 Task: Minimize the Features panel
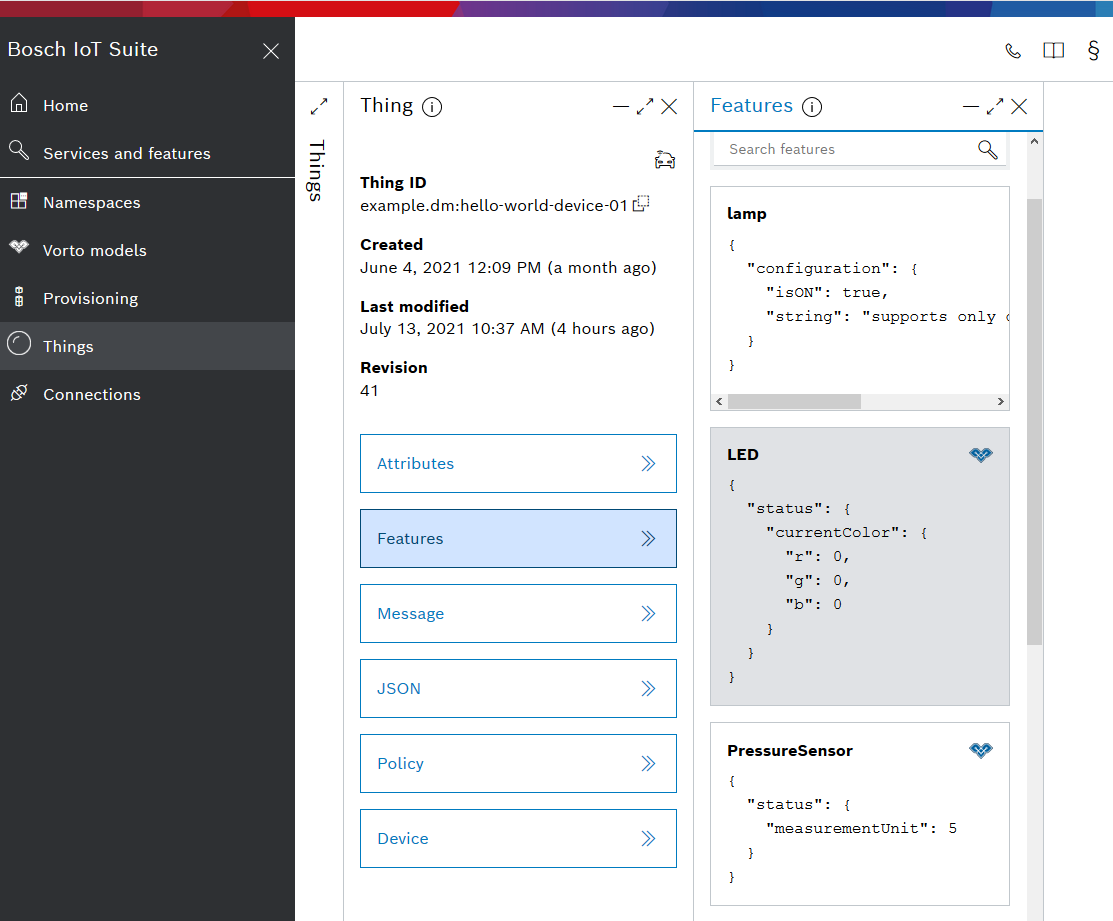point(970,107)
